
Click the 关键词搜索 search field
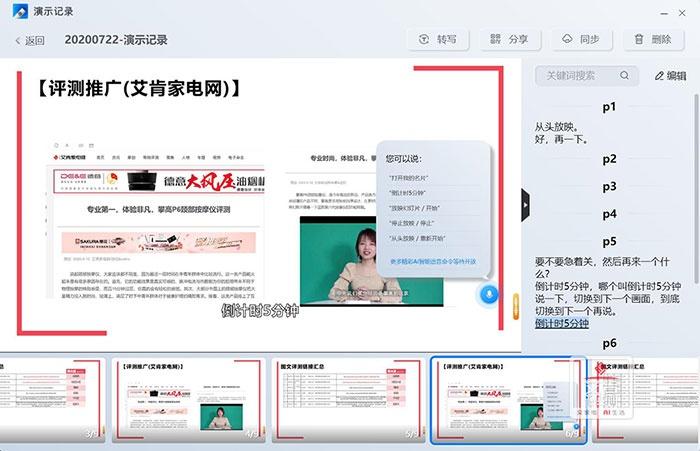586,75
